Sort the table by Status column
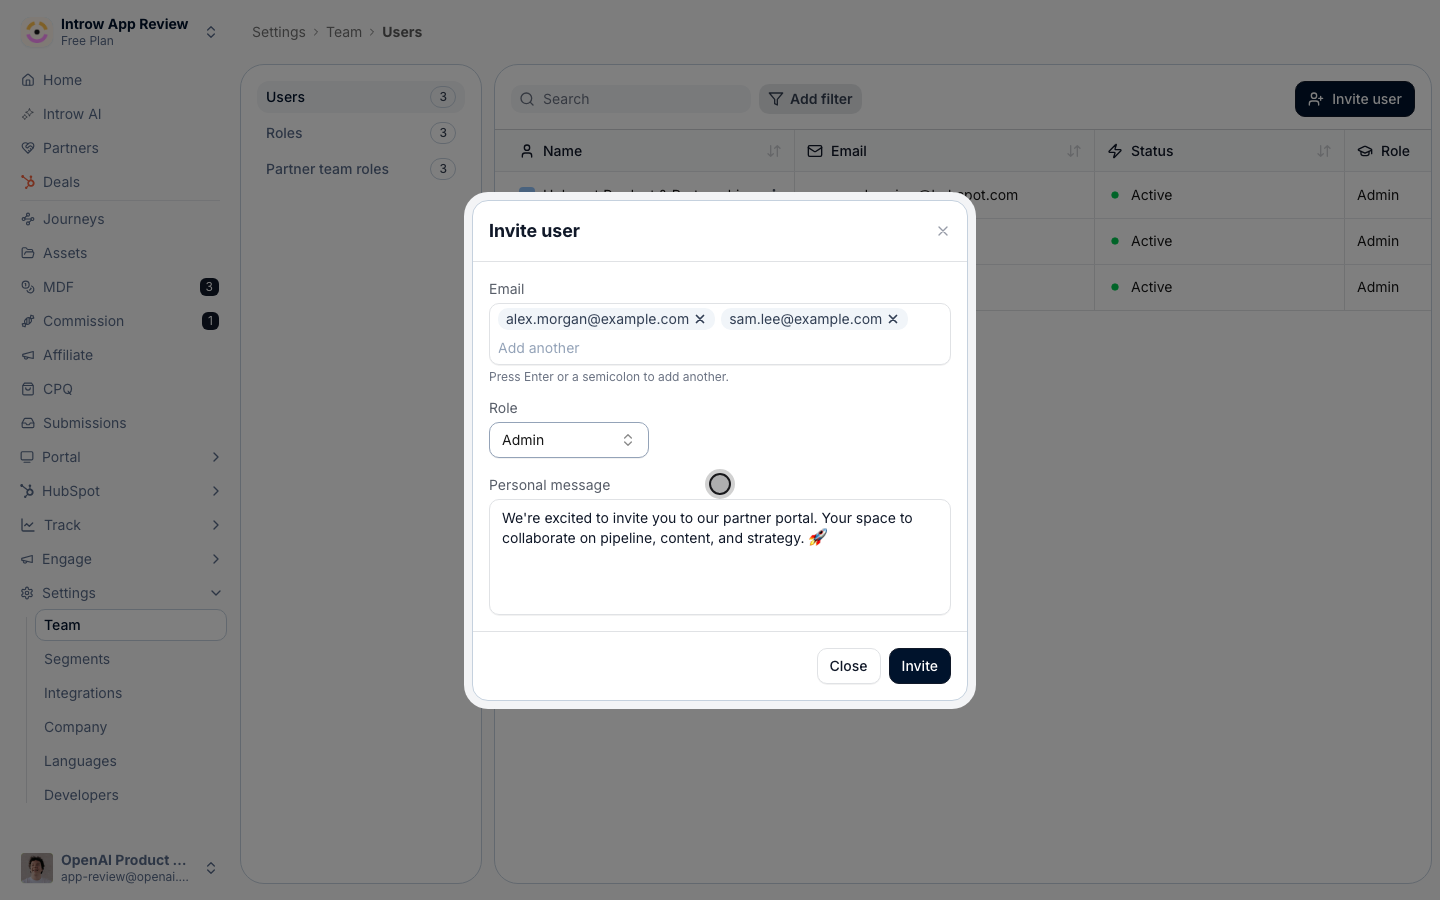The width and height of the screenshot is (1440, 900). tap(1324, 151)
